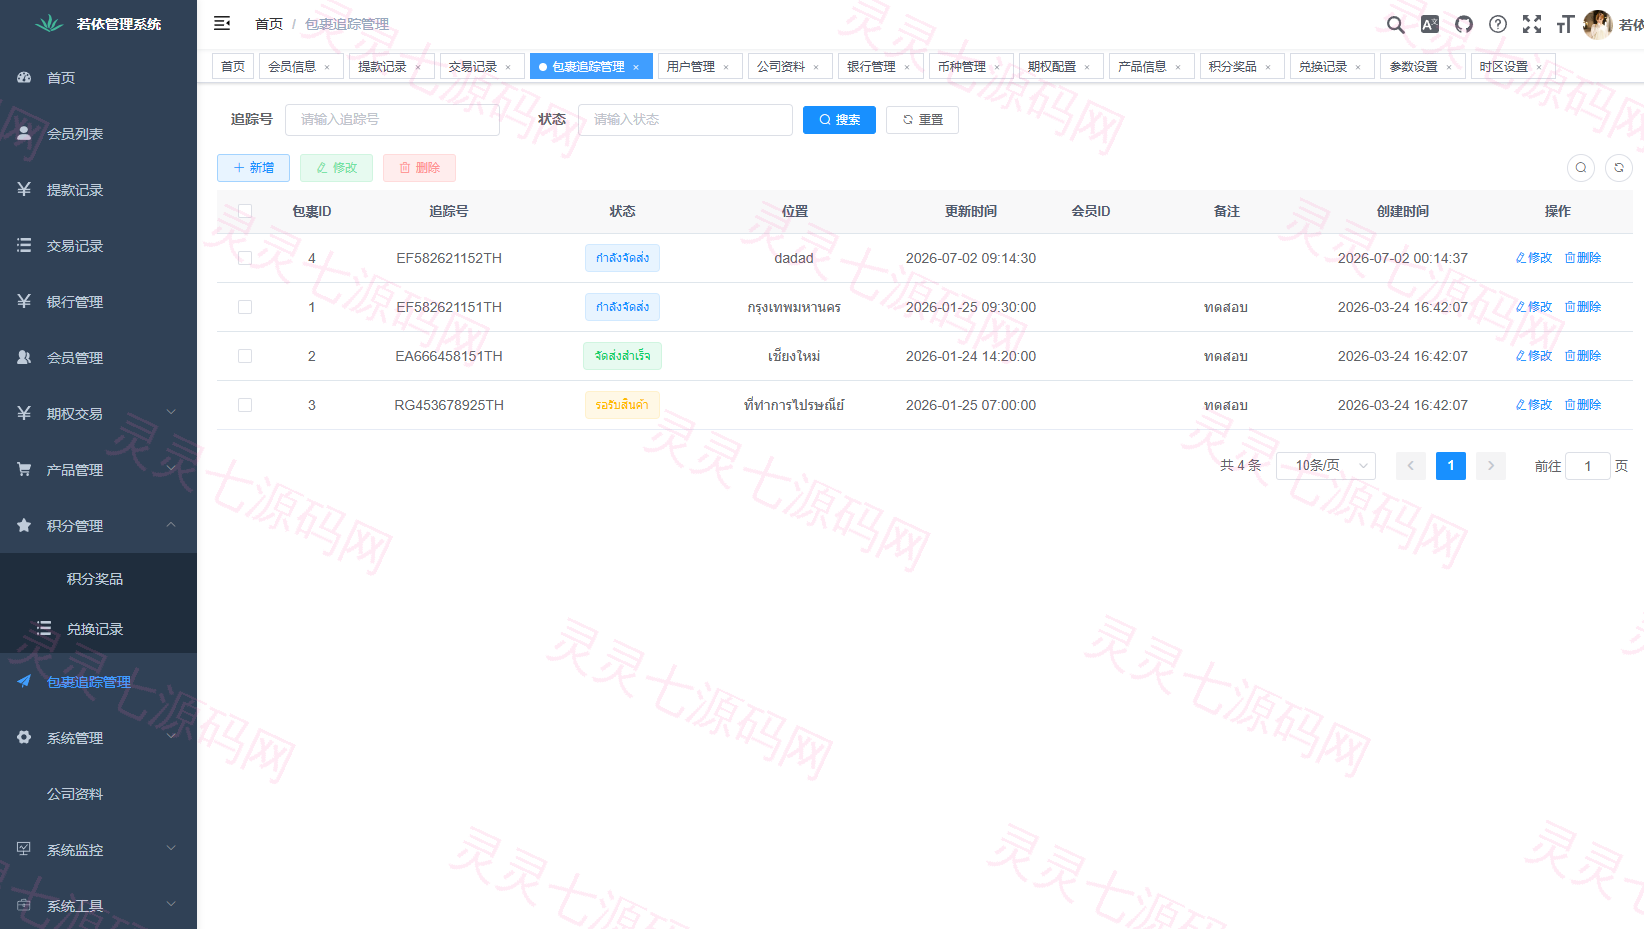Image resolution: width=1644 pixels, height=929 pixels.
Task: Check the row for EF582621151TH
Action: pyautogui.click(x=245, y=307)
